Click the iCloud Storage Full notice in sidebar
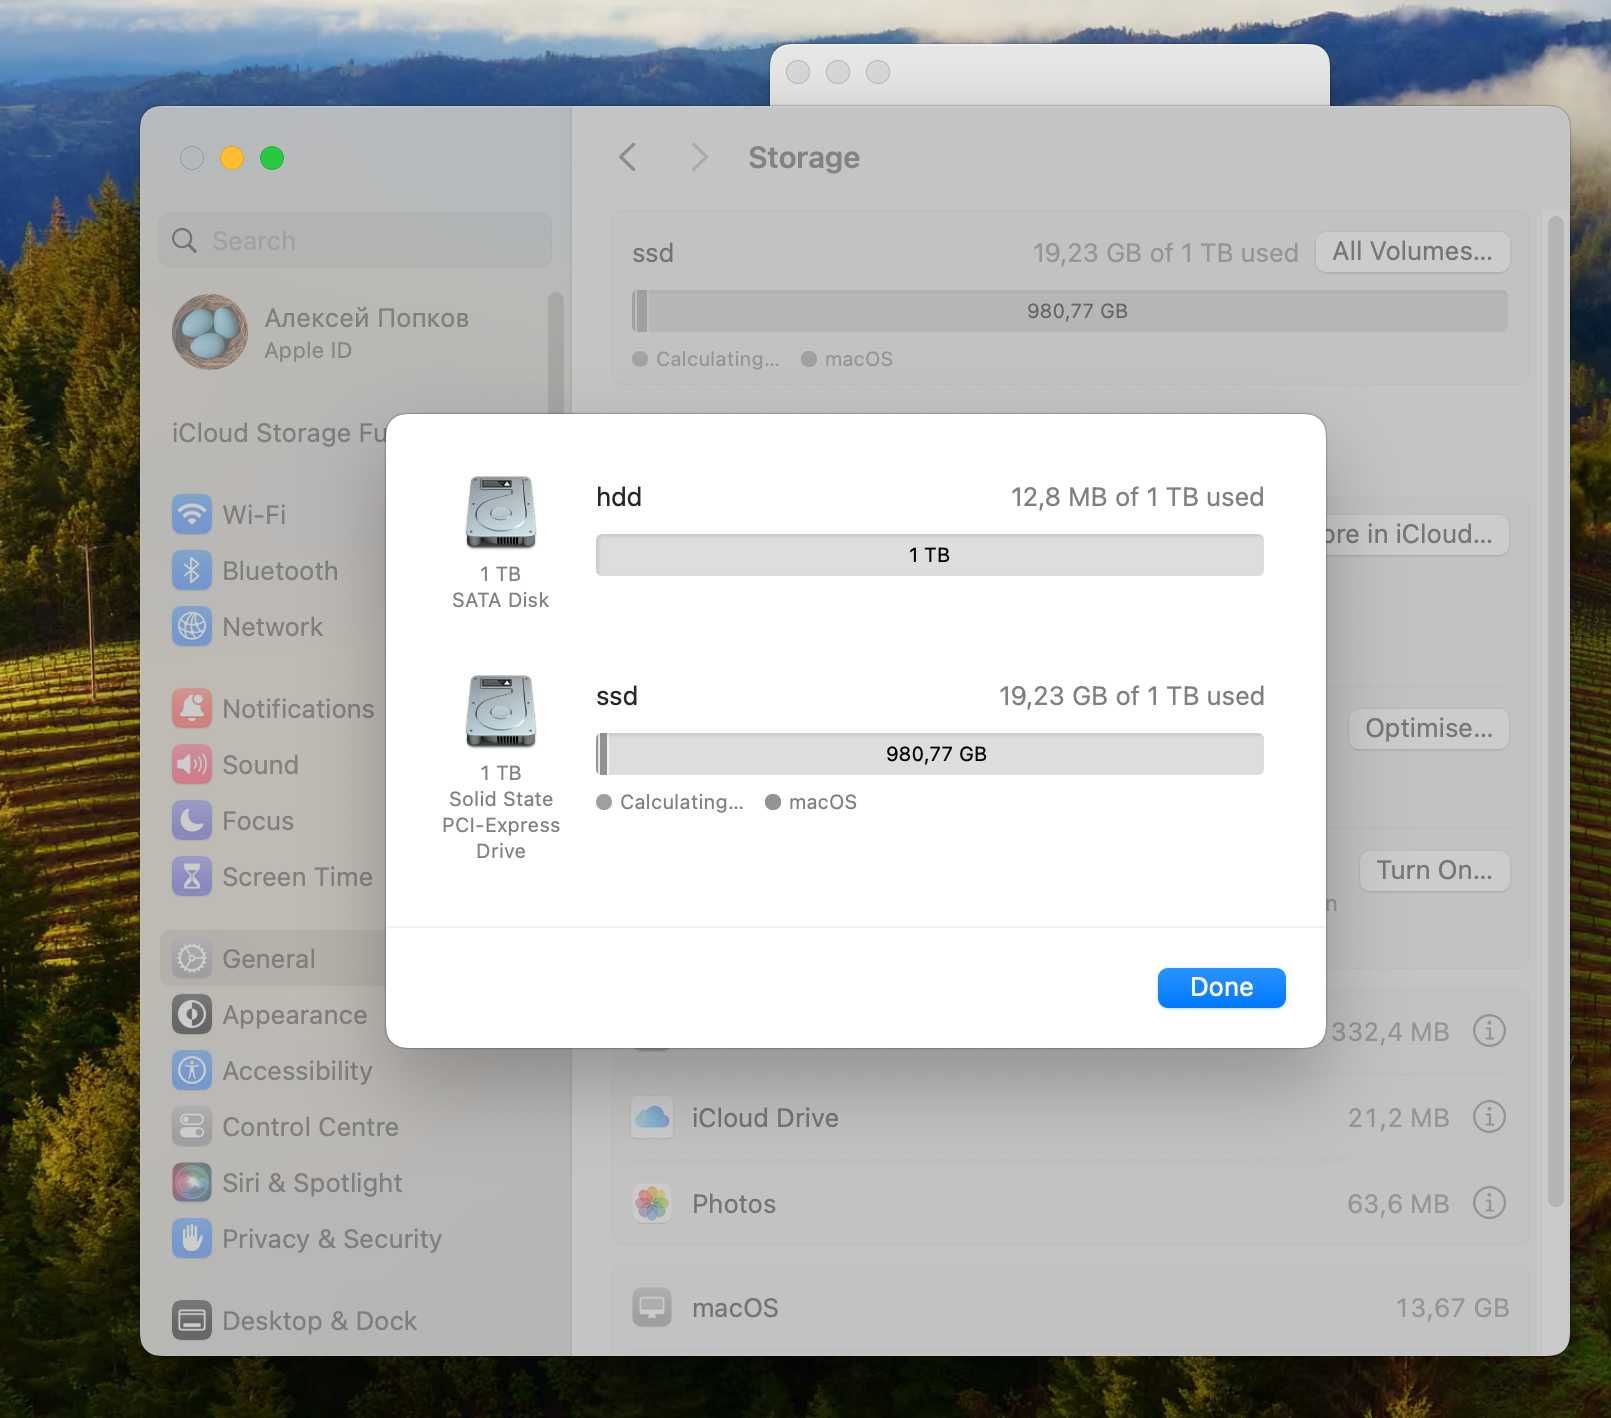 pos(279,433)
